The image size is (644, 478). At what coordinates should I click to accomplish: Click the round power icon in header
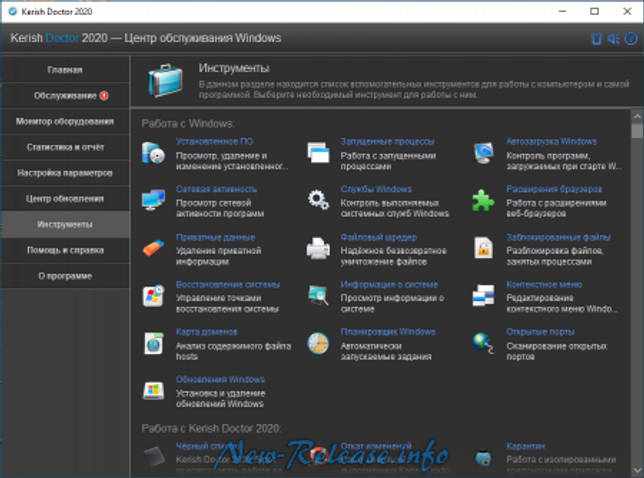click(x=631, y=39)
